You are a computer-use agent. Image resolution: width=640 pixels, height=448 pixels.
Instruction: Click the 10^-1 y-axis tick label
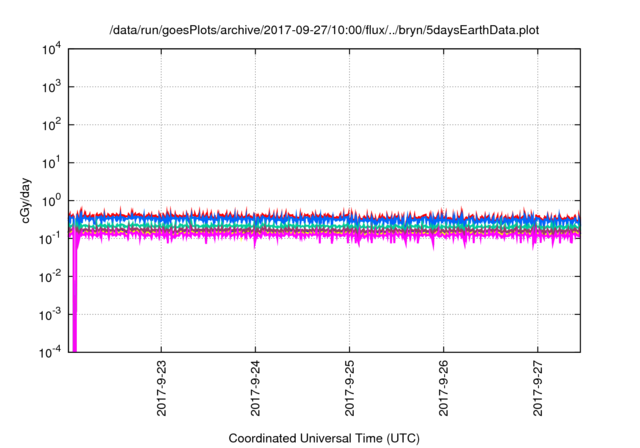(50, 239)
